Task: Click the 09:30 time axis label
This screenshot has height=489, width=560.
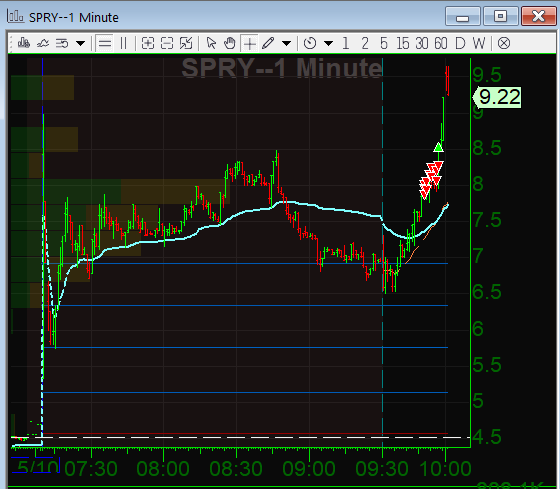Action: click(x=382, y=469)
